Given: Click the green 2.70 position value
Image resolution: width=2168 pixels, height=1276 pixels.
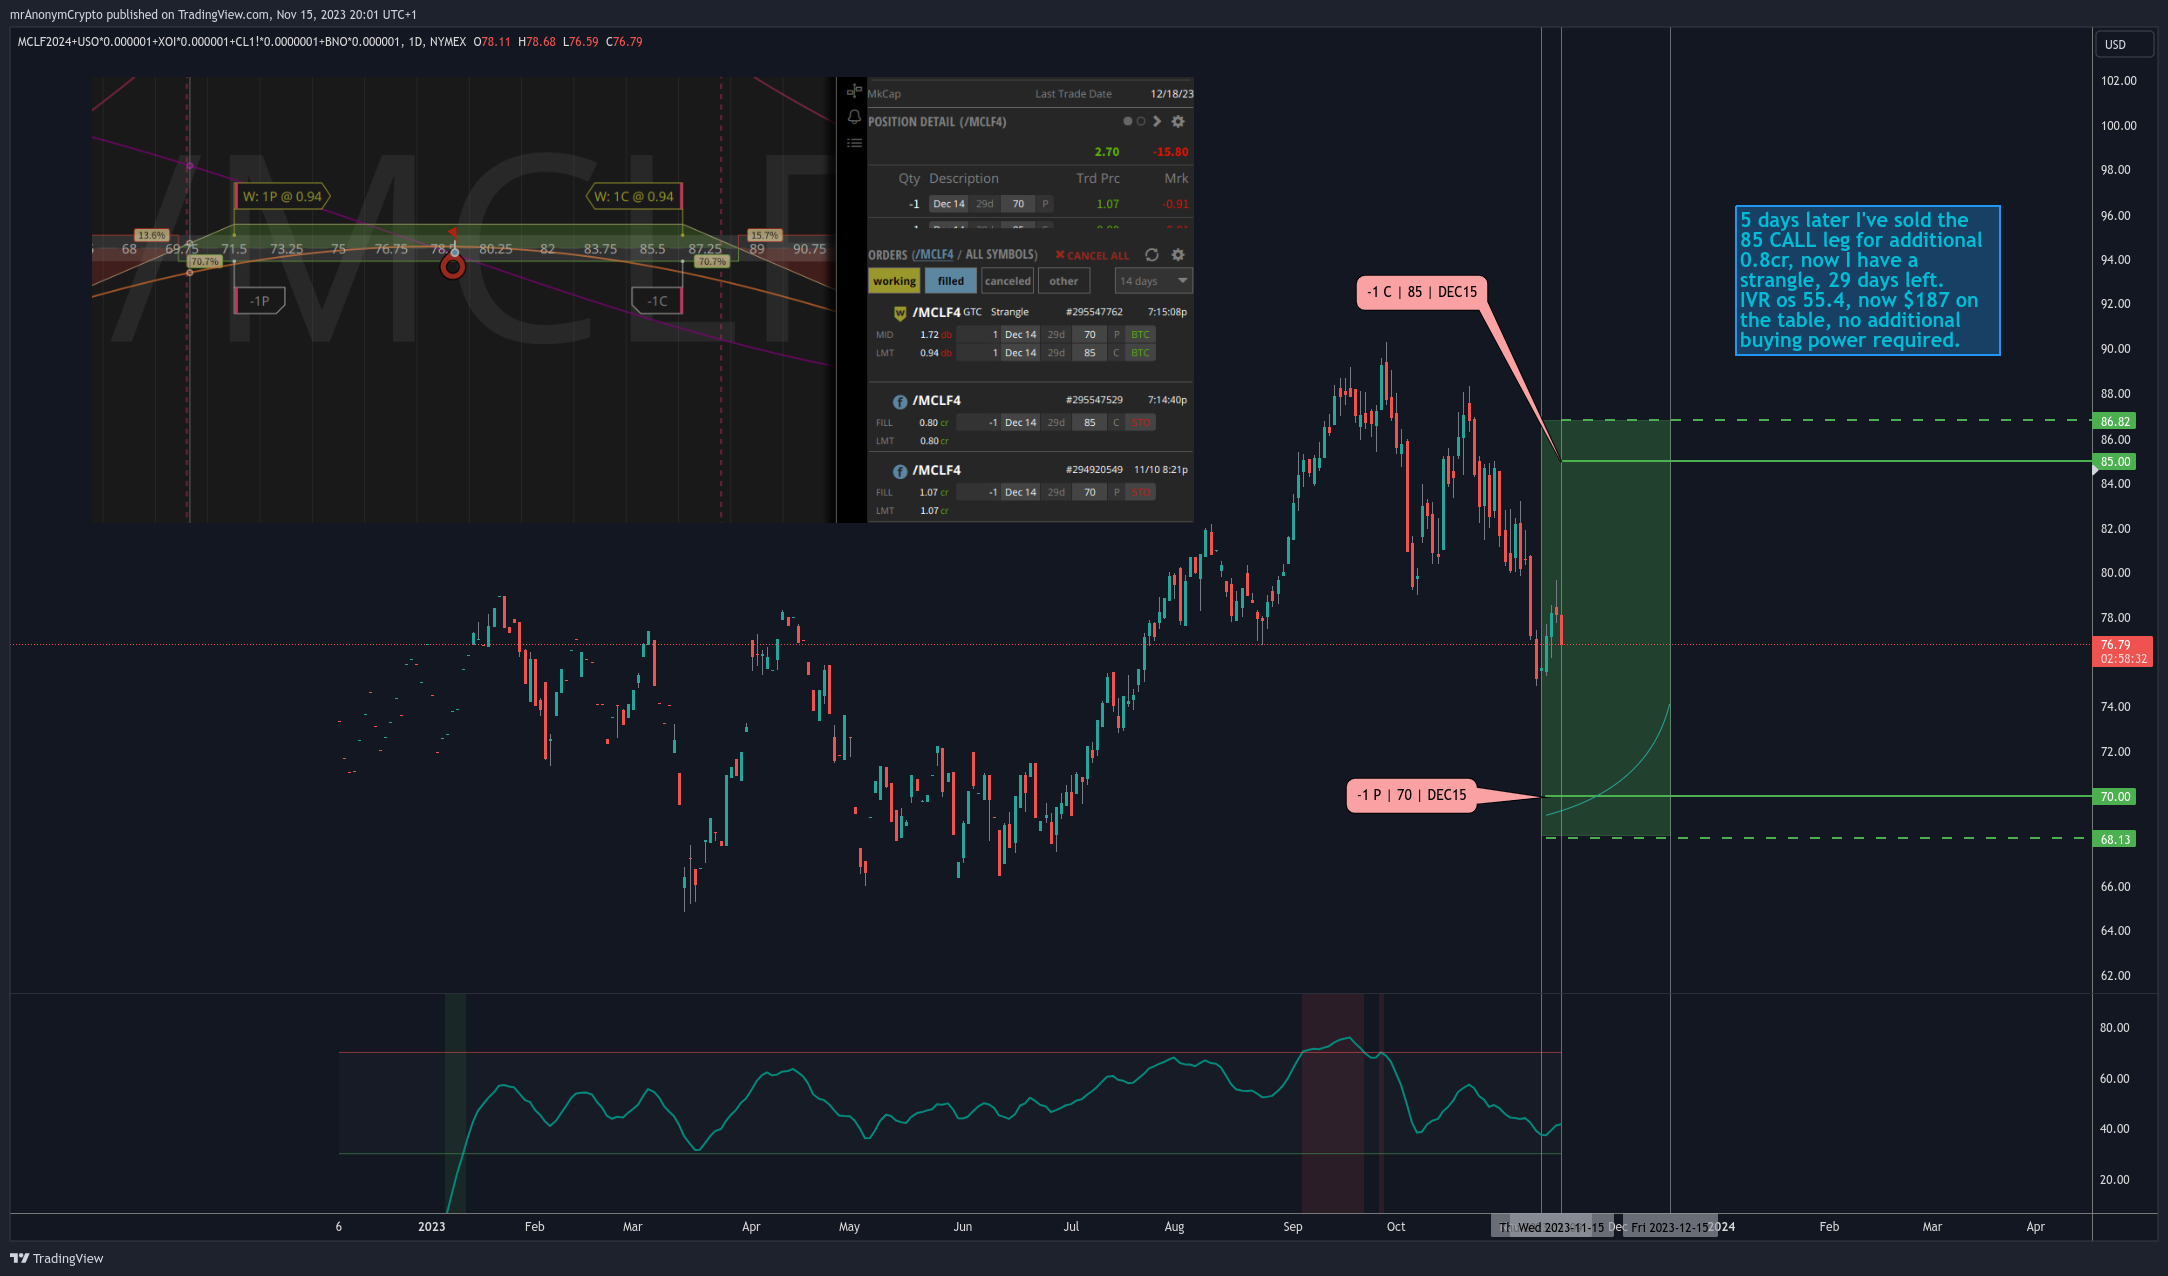Looking at the screenshot, I should click(x=1107, y=152).
